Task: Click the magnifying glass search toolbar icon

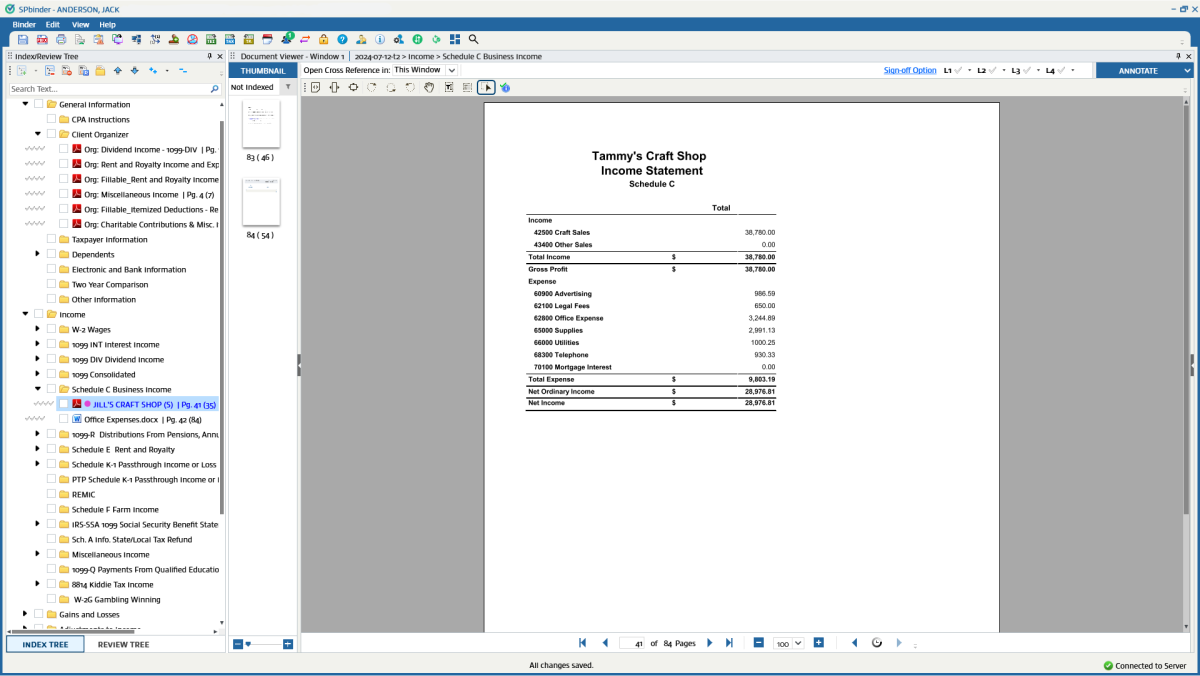Action: tap(474, 40)
